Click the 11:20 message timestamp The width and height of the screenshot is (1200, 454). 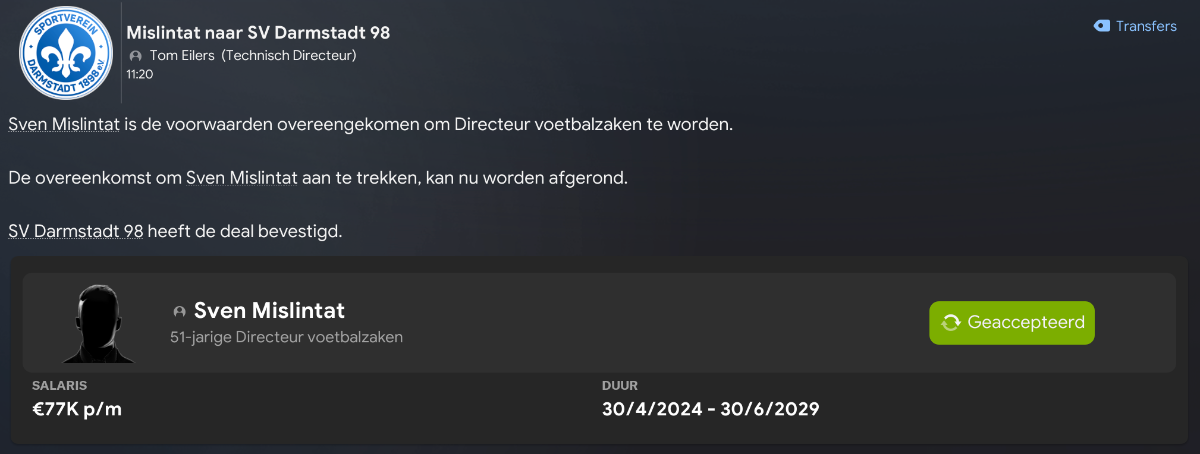[140, 74]
